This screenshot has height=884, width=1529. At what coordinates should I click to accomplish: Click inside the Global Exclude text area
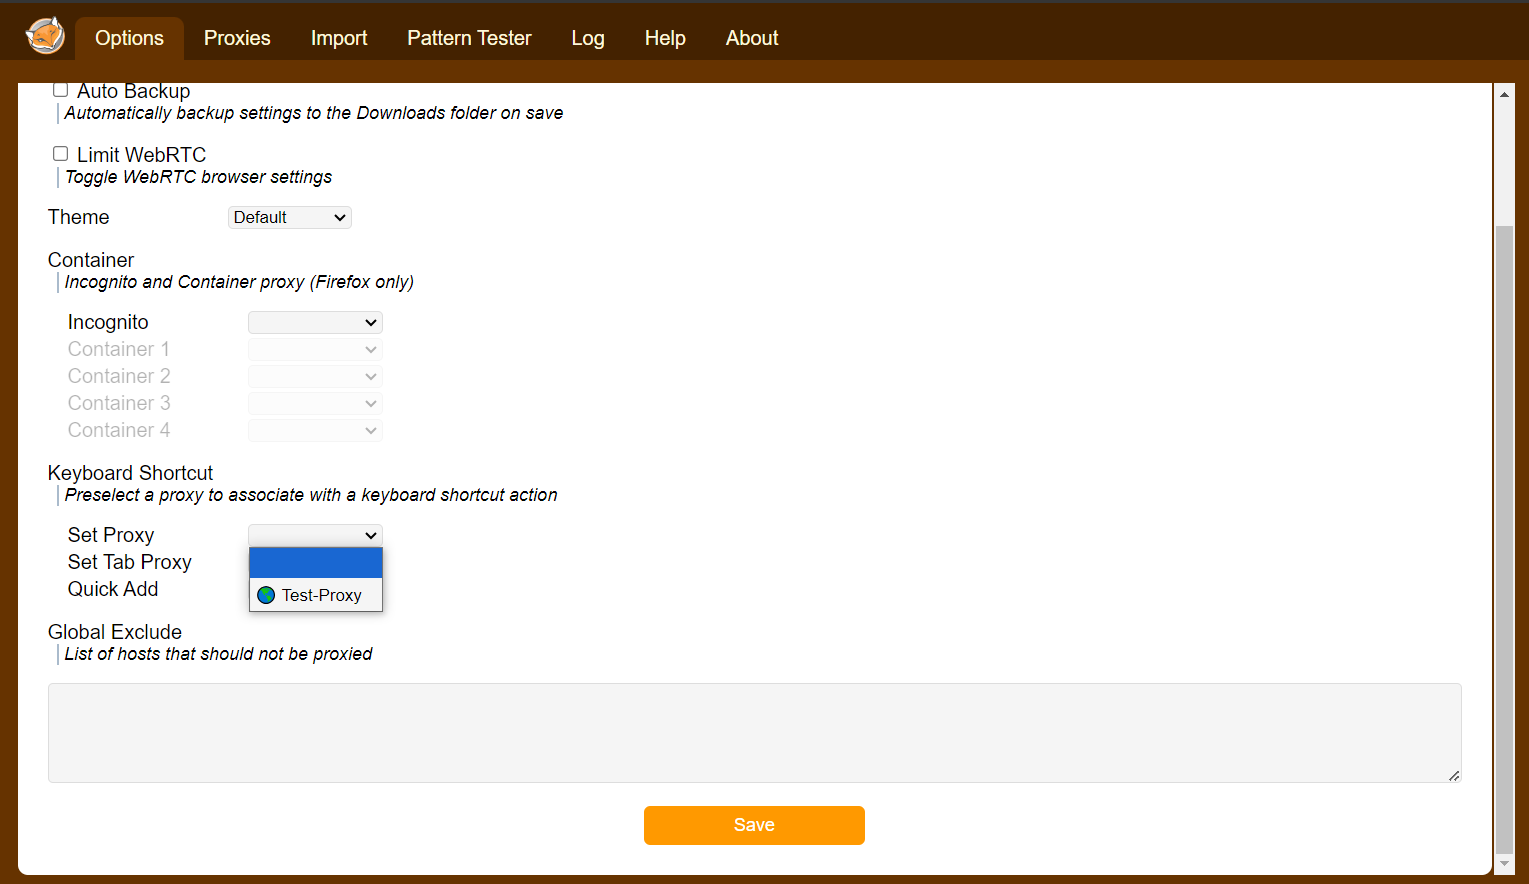[x=755, y=733]
